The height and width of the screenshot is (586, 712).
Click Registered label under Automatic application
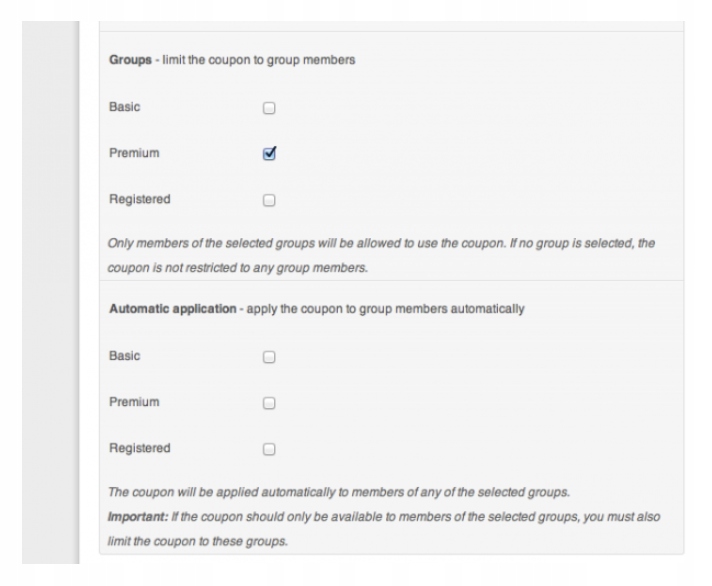click(139, 447)
